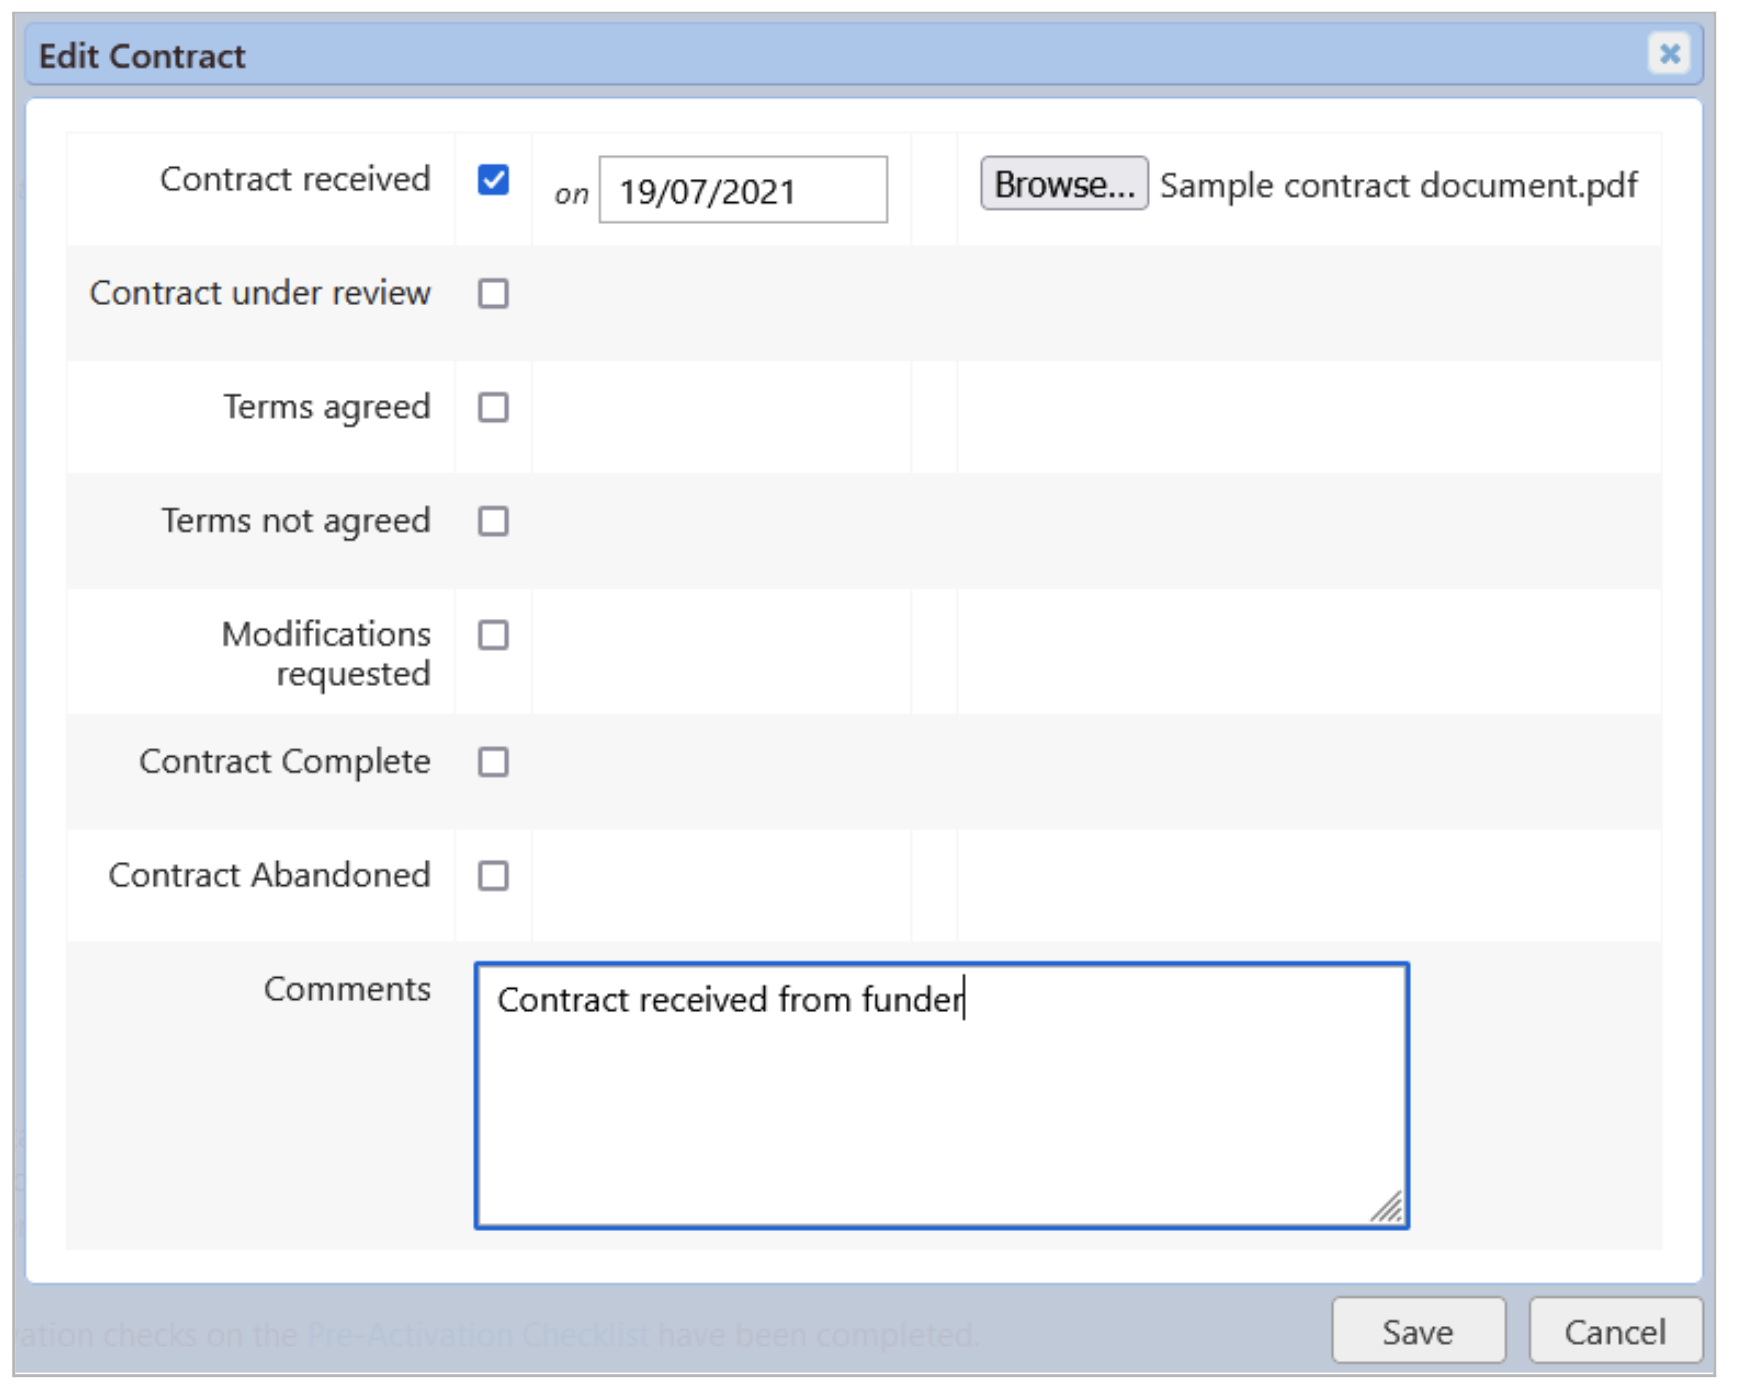Close the Edit Contract dialog with X

(x=1668, y=53)
